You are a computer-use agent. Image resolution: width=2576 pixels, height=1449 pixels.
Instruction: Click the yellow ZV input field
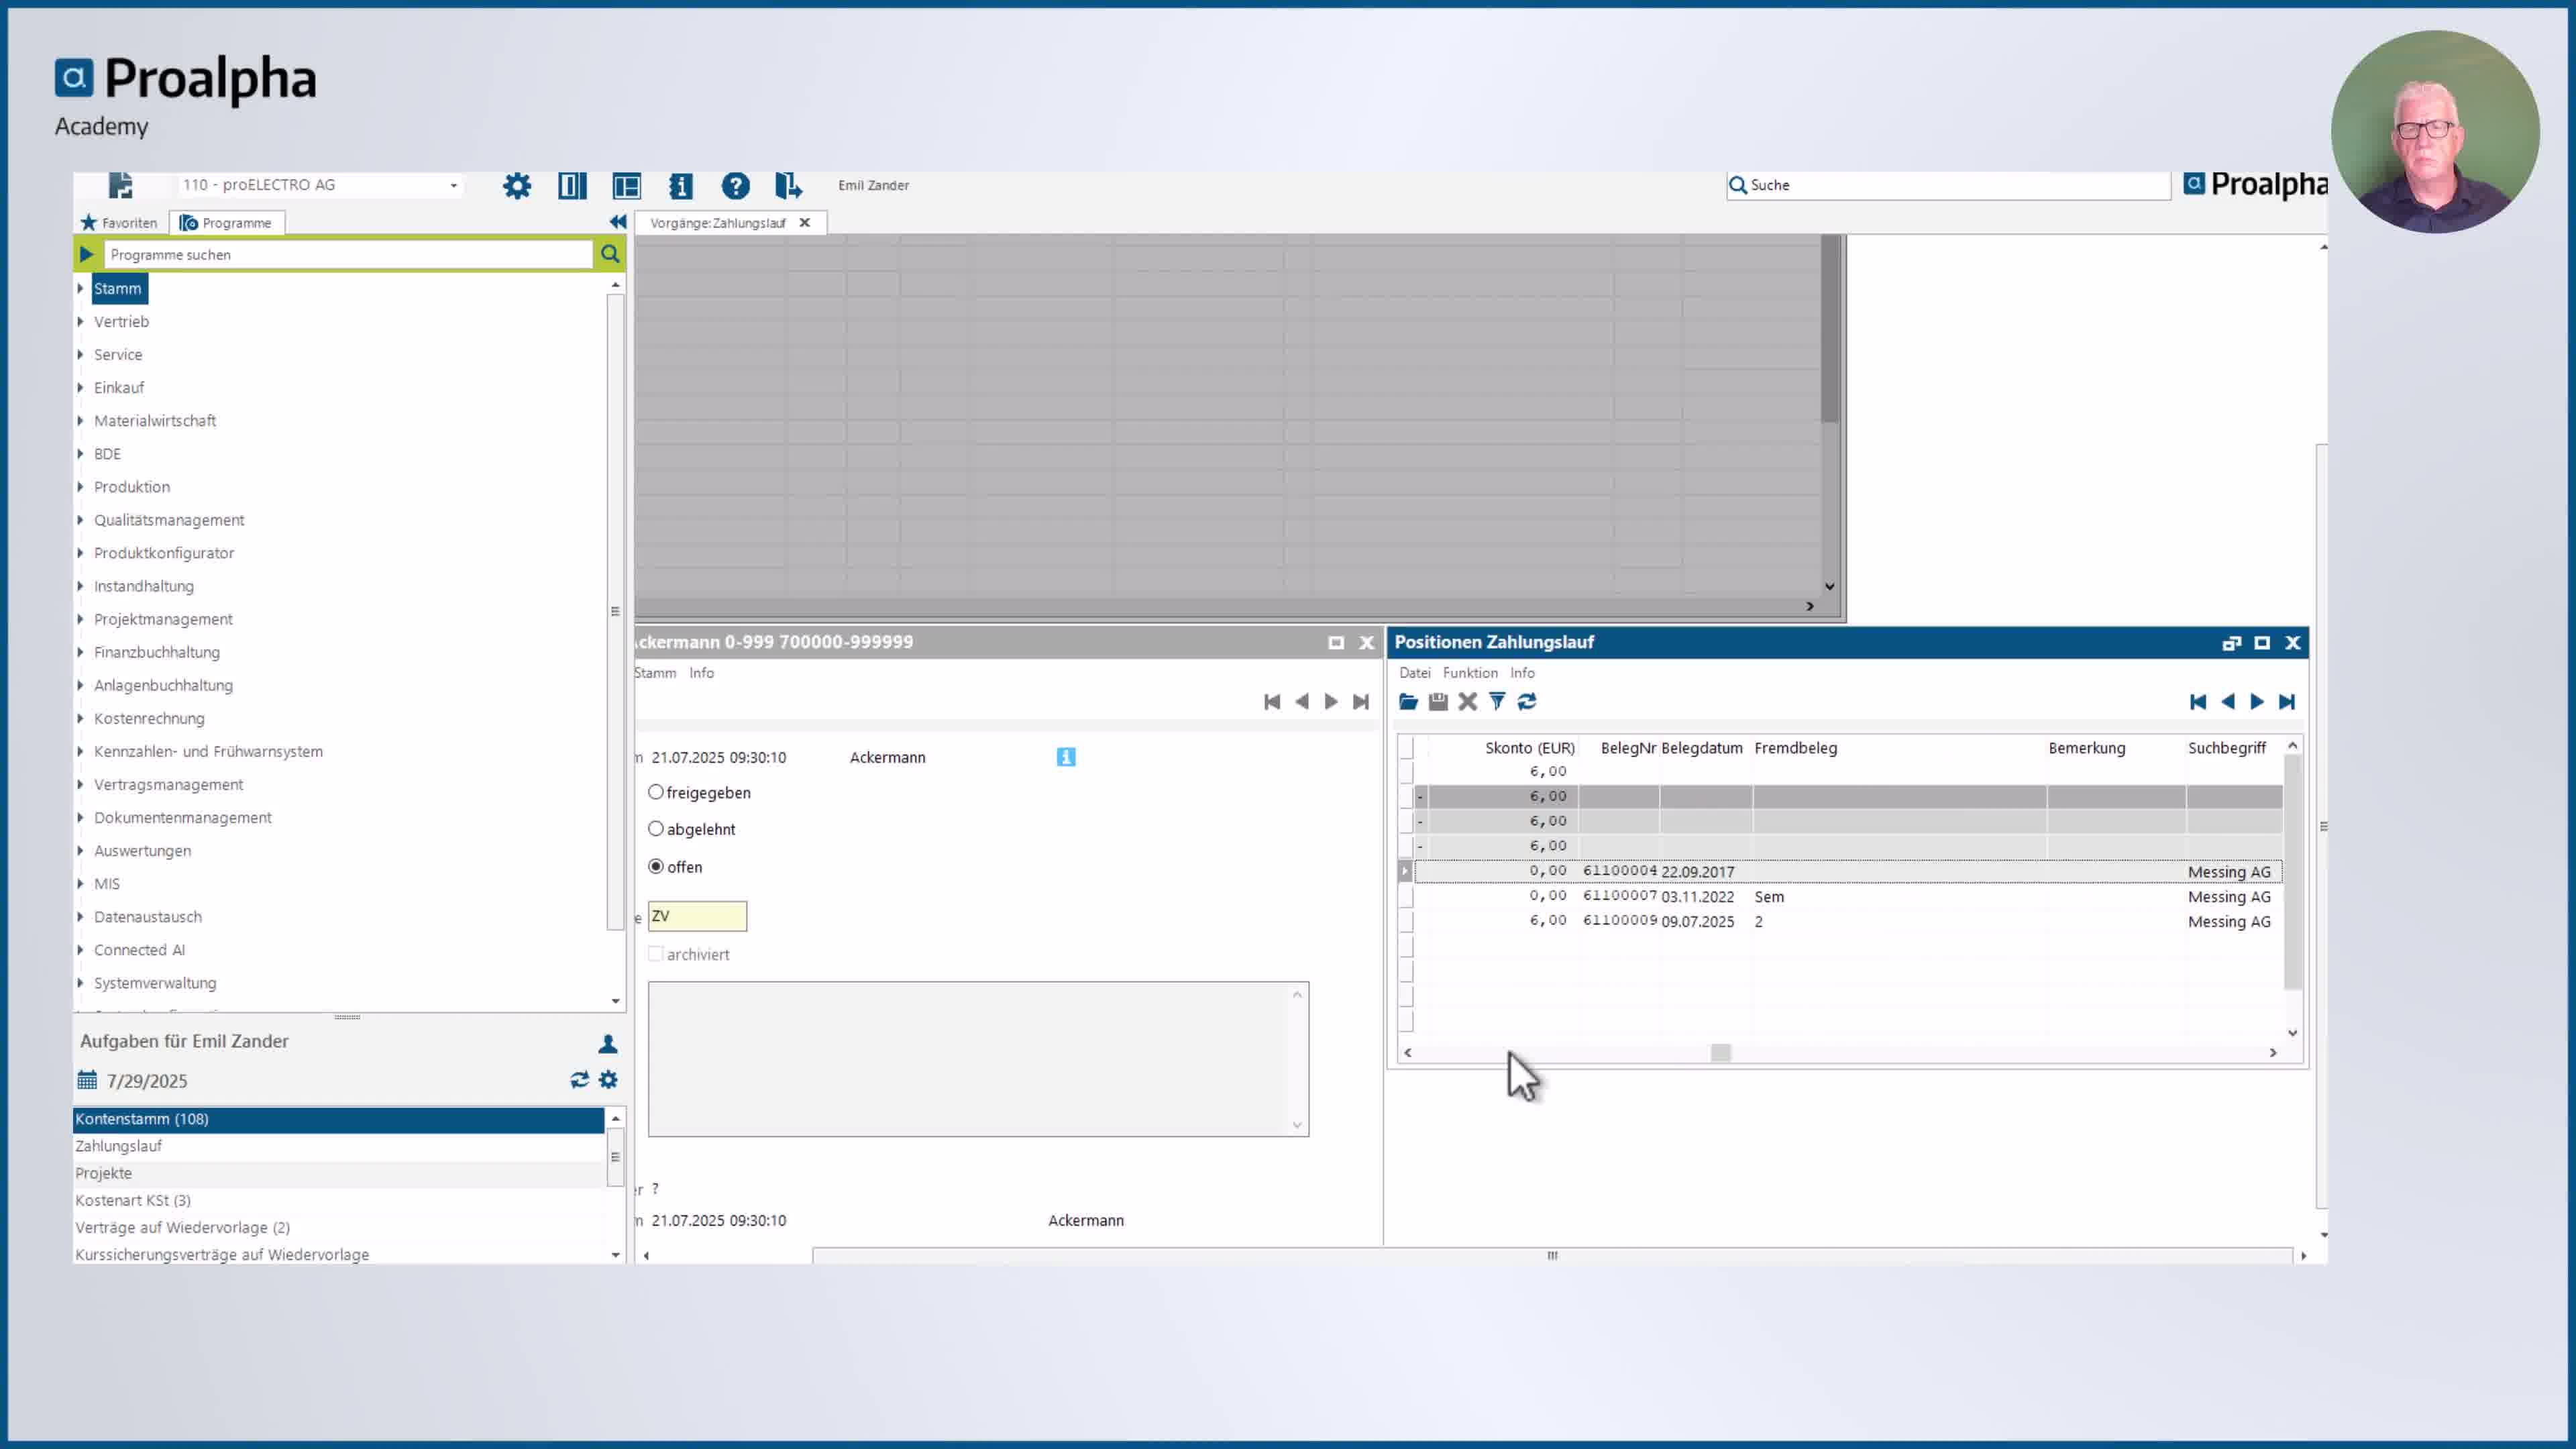pos(697,916)
